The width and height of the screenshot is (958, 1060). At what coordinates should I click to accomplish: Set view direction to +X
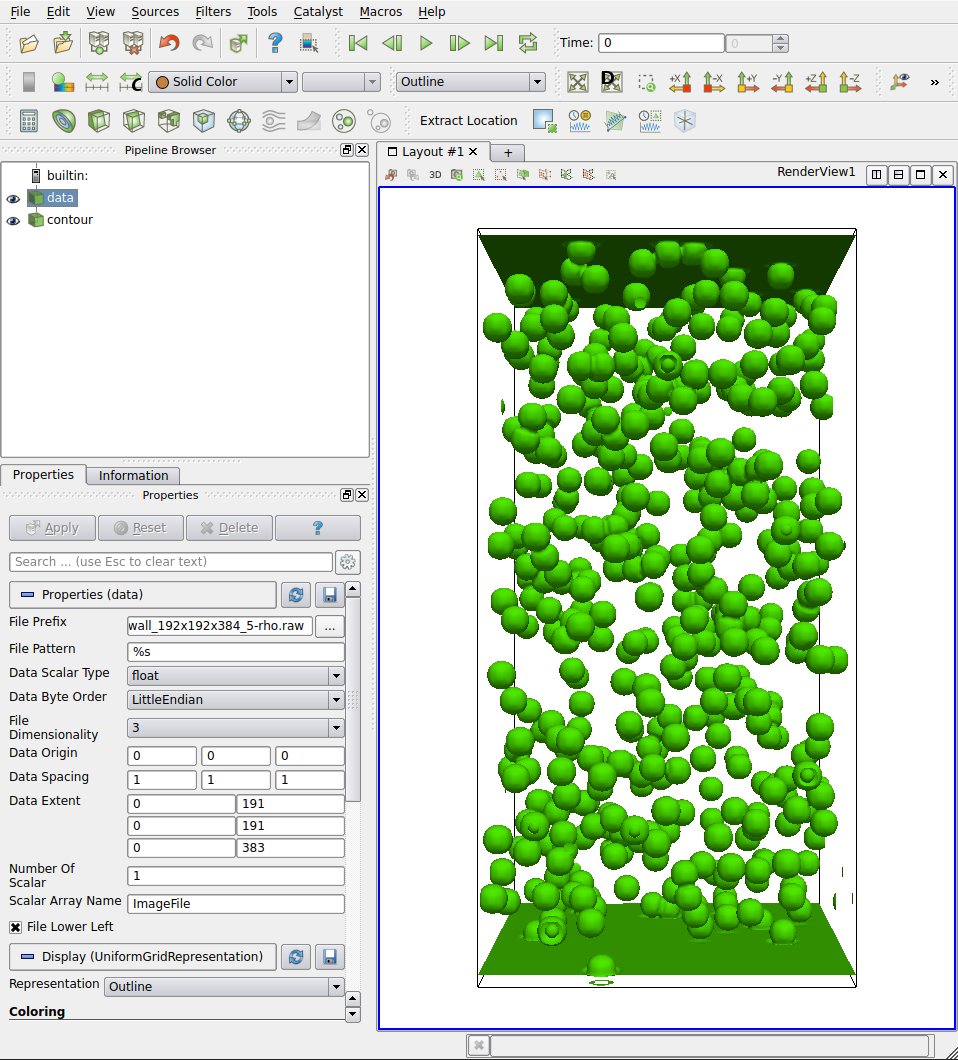[x=681, y=82]
